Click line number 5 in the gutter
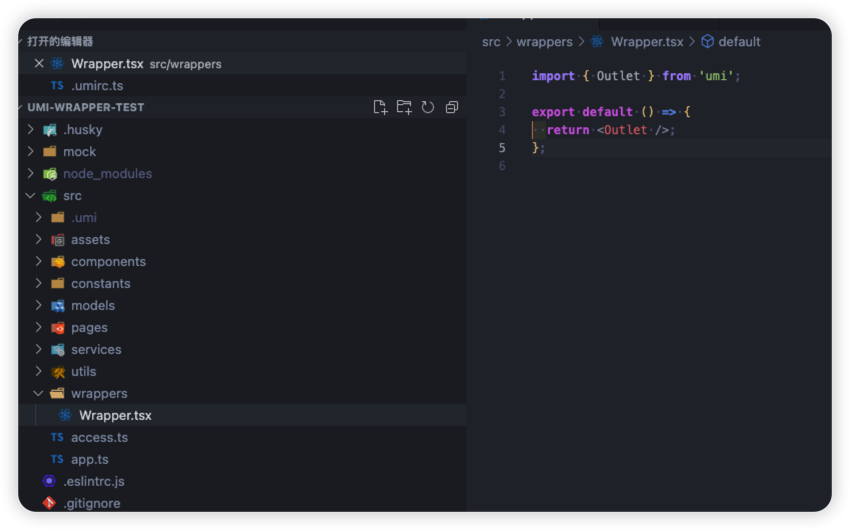The image size is (850, 530). pos(502,148)
